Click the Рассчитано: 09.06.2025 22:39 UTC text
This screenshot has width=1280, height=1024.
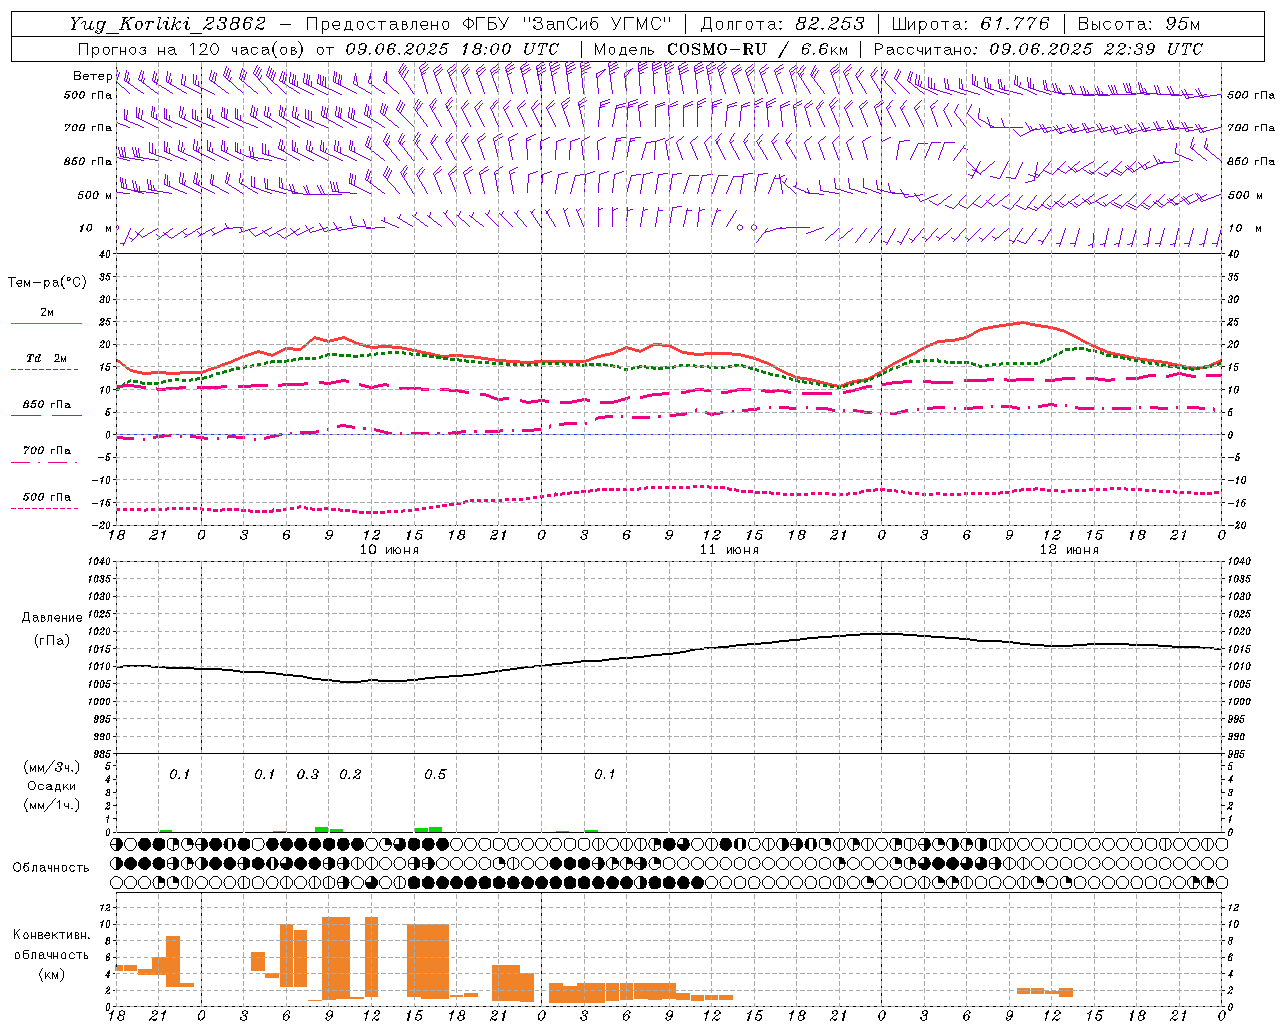(x=1038, y=49)
